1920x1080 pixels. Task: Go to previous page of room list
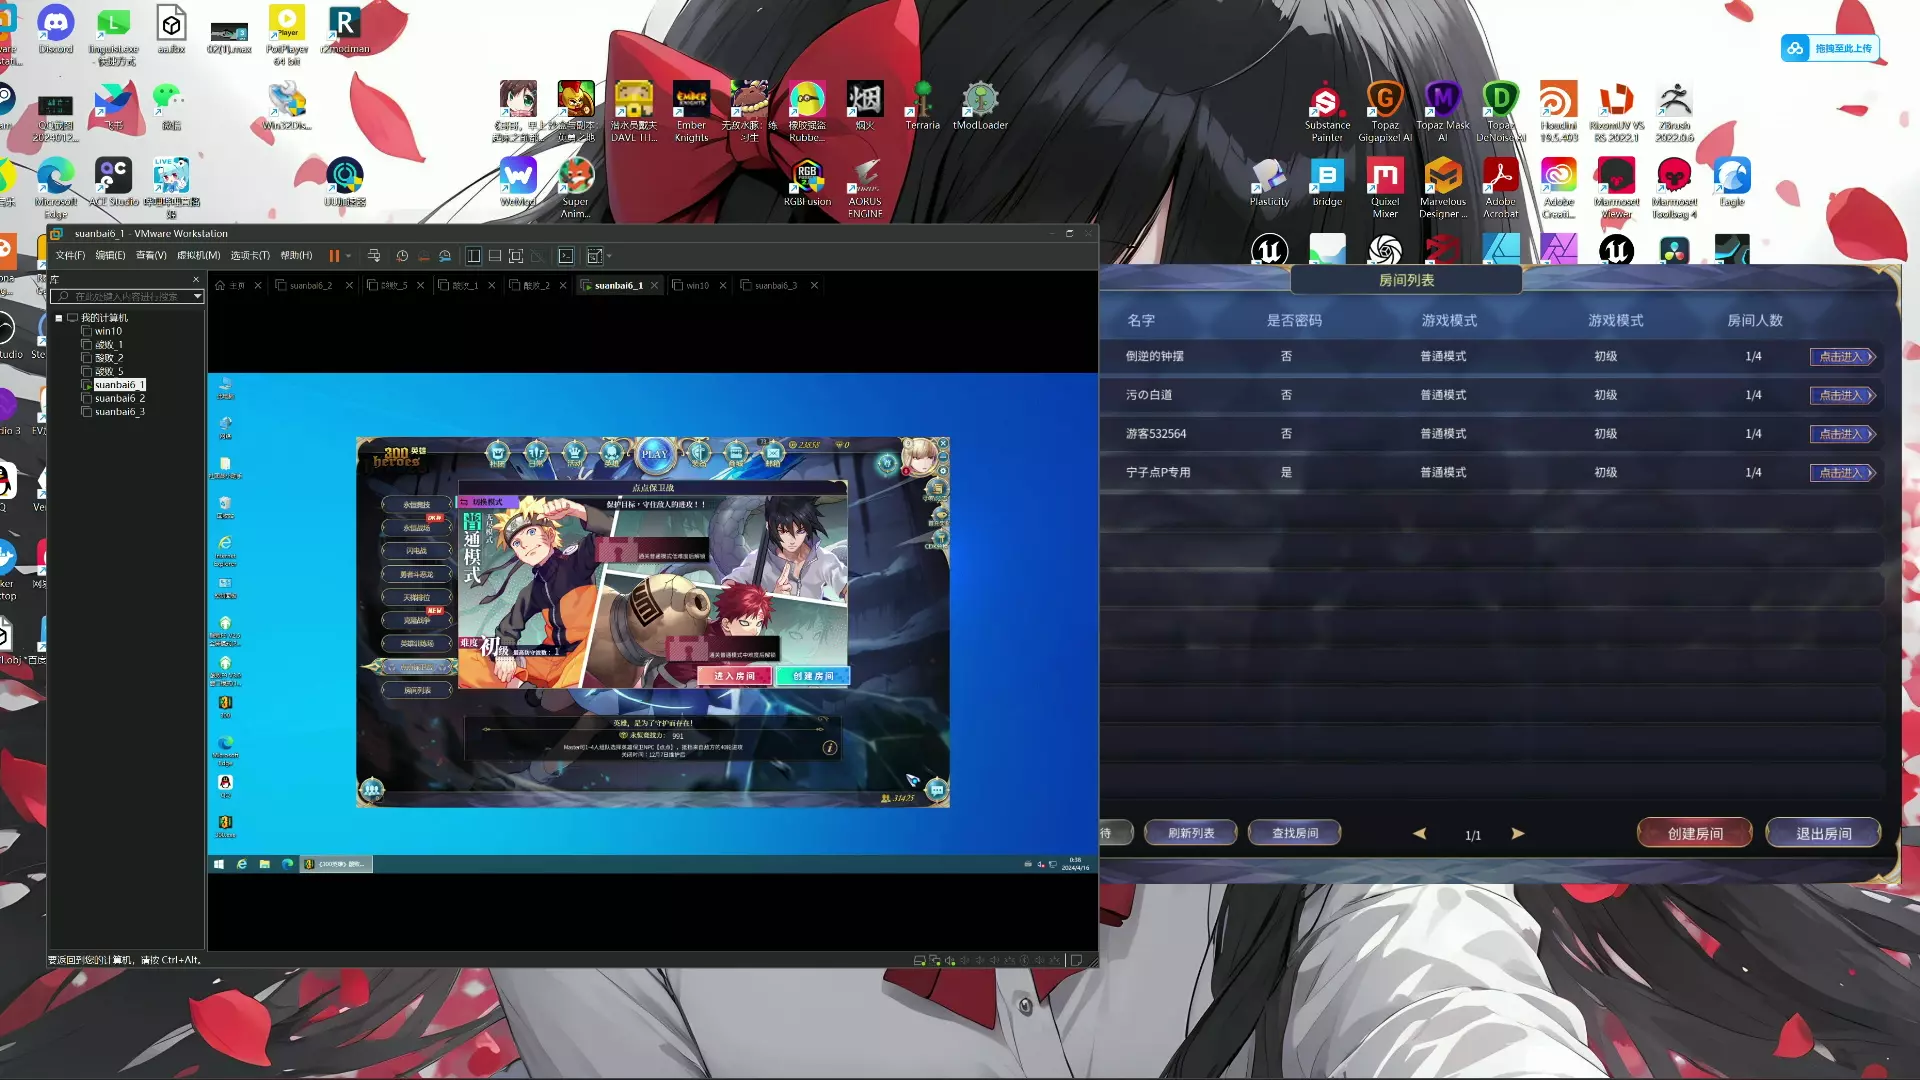click(1419, 833)
